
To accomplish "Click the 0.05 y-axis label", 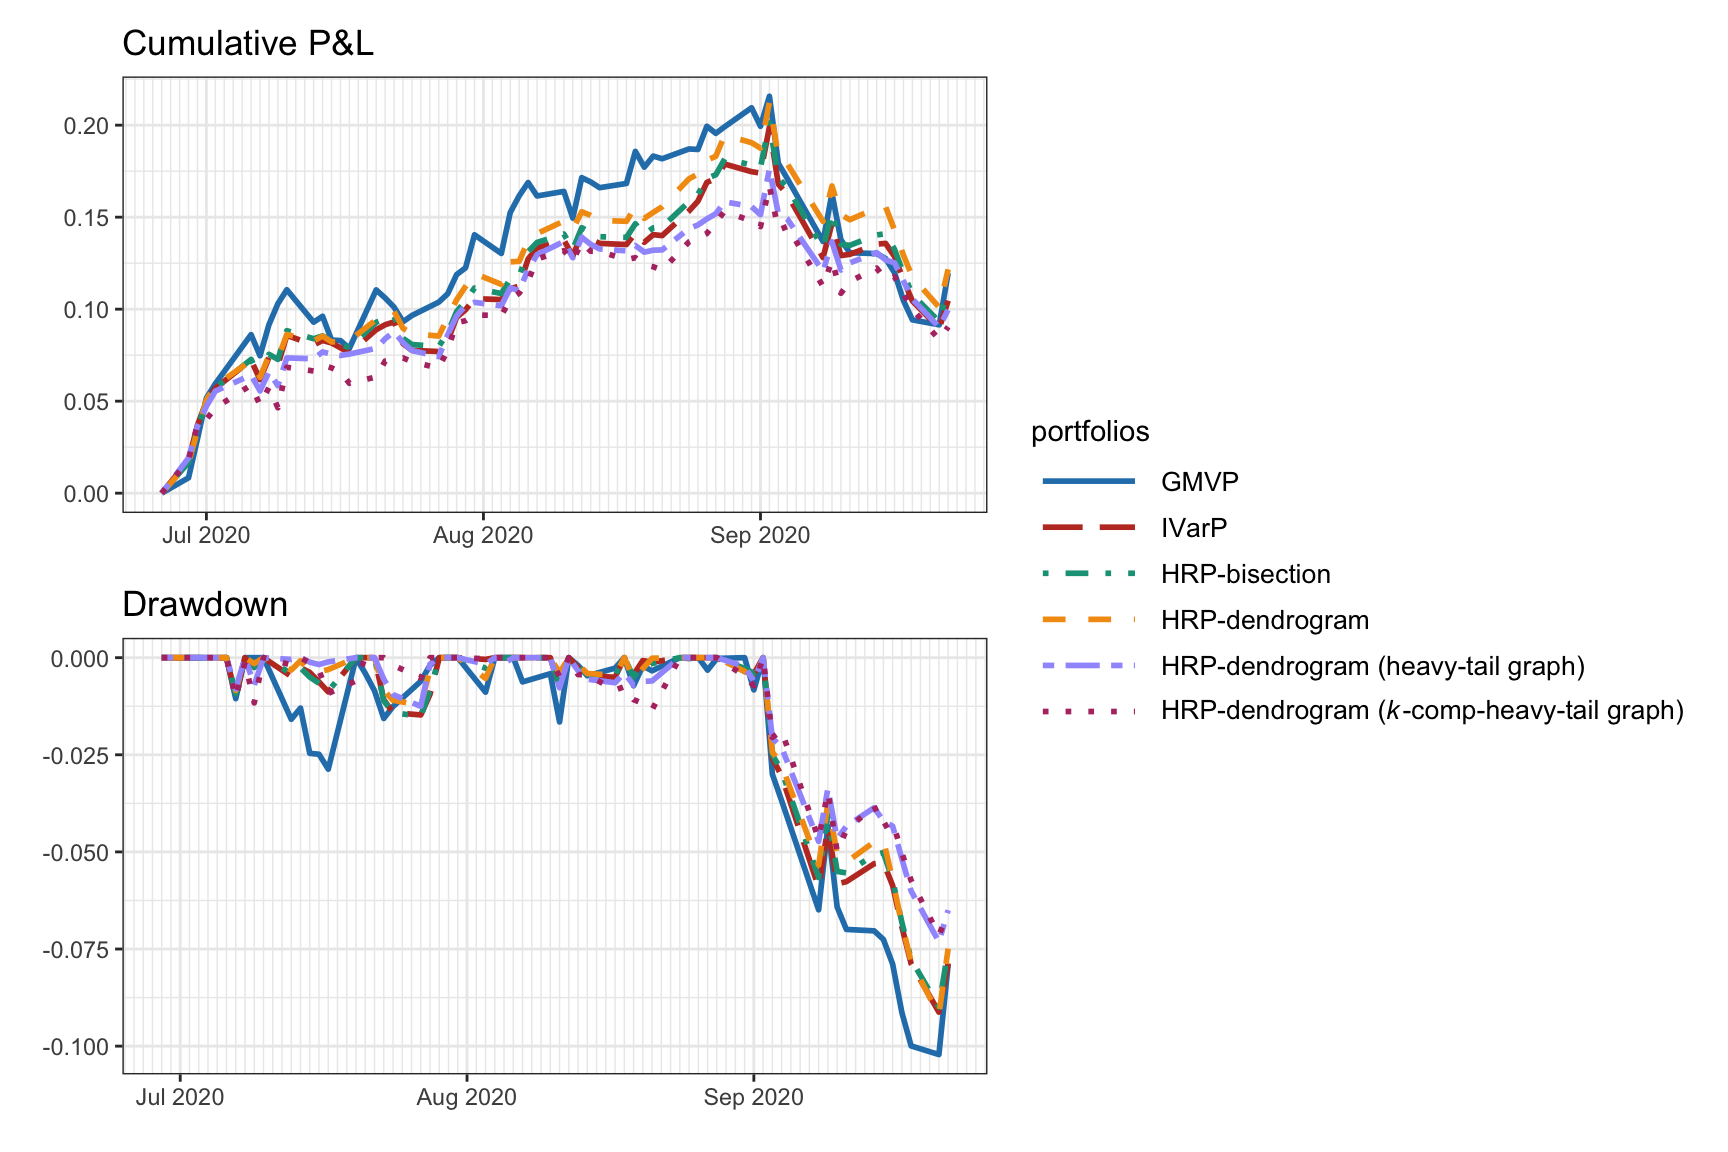I will [85, 402].
